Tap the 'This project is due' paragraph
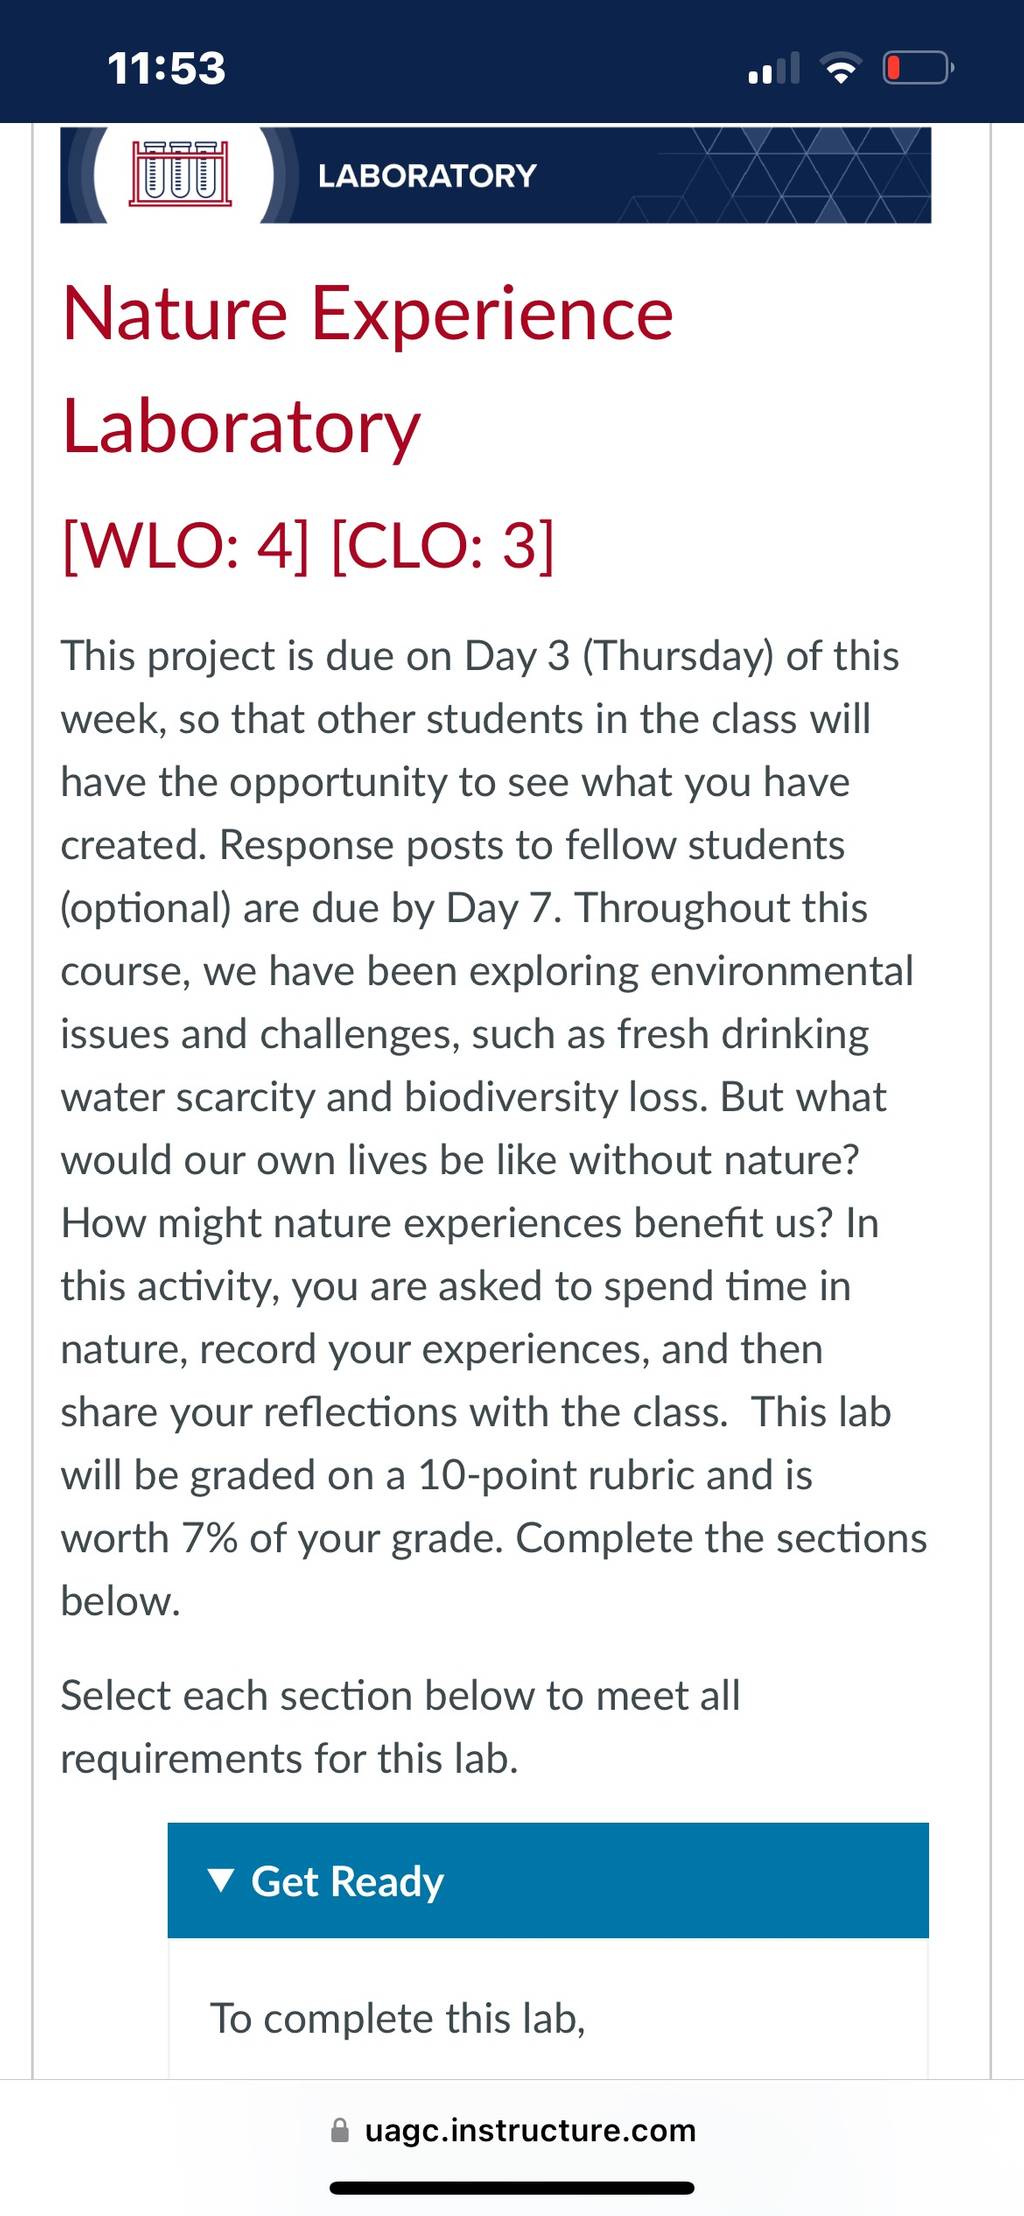1024x2216 pixels. (494, 1128)
